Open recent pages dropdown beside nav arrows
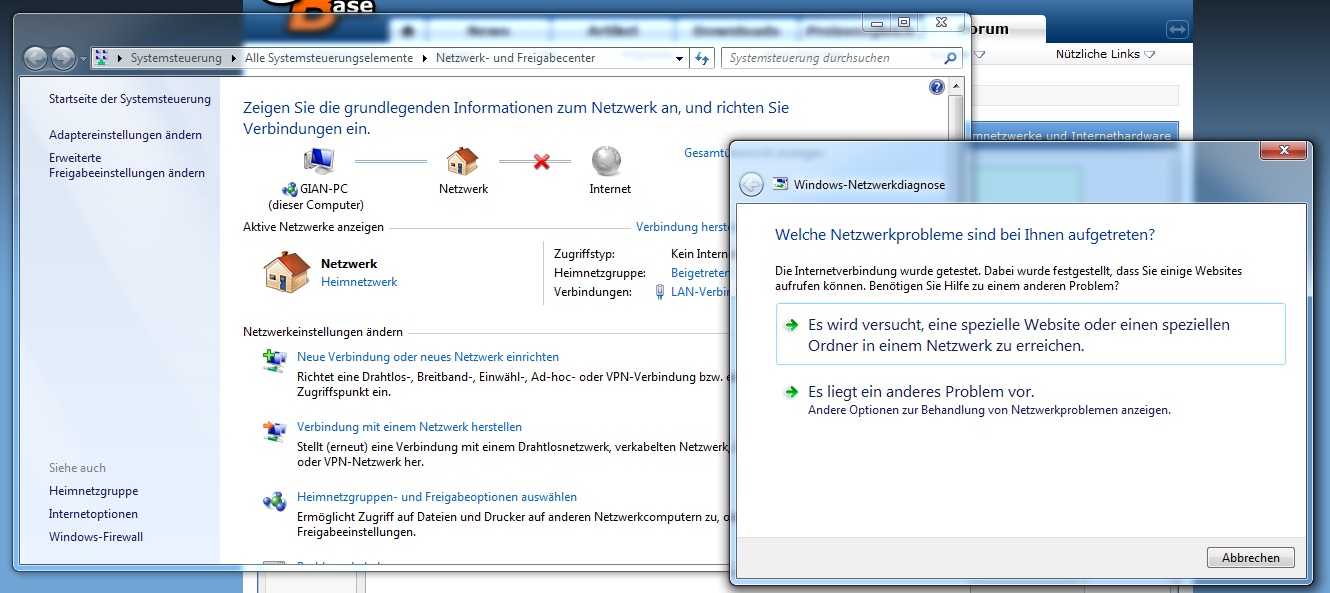This screenshot has width=1330, height=593. coord(83,59)
